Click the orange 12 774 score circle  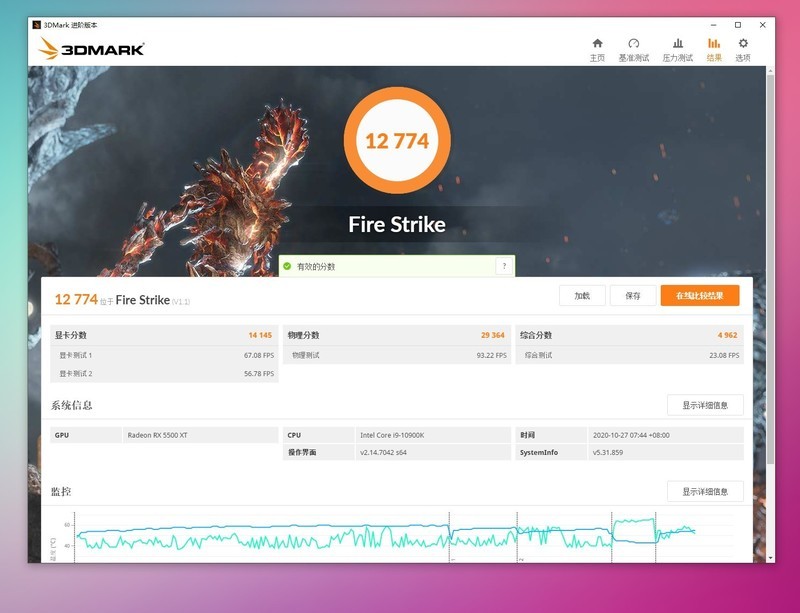(397, 140)
